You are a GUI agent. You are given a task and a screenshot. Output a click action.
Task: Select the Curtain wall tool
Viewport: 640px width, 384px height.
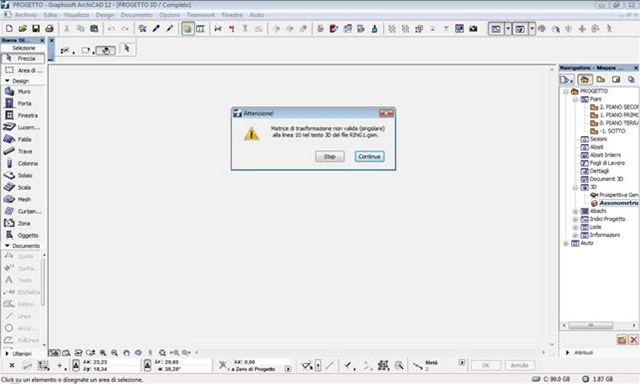point(23,211)
